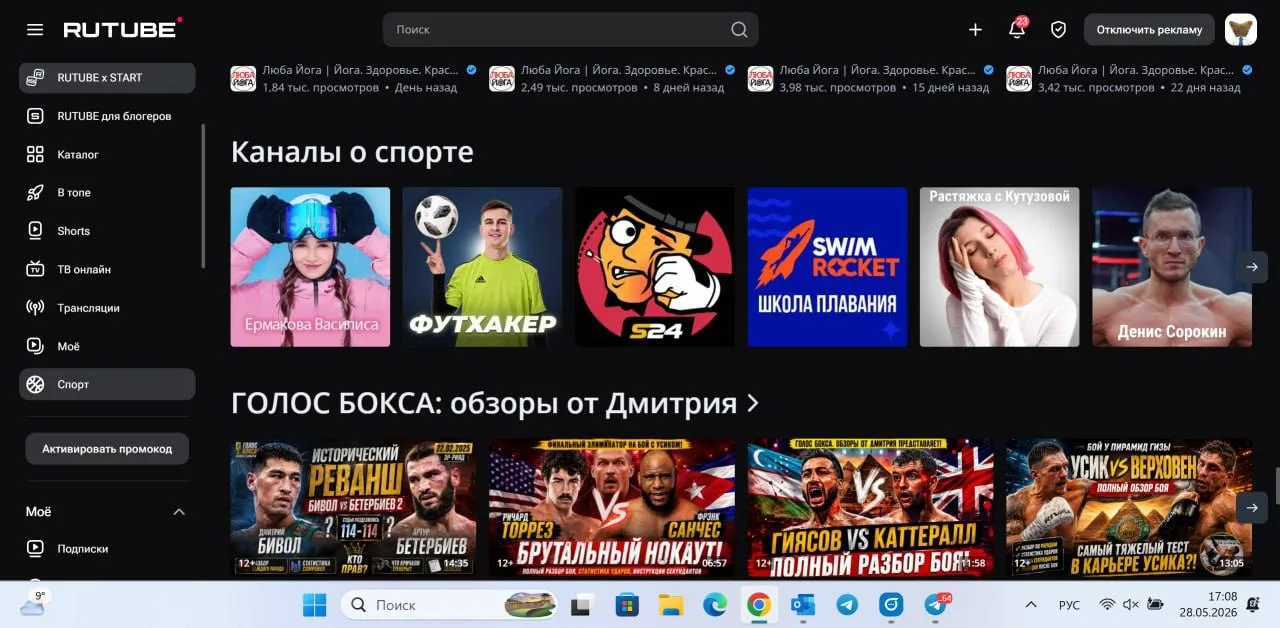The width and height of the screenshot is (1280, 628).
Task: Click the plus upload icon
Action: click(975, 30)
